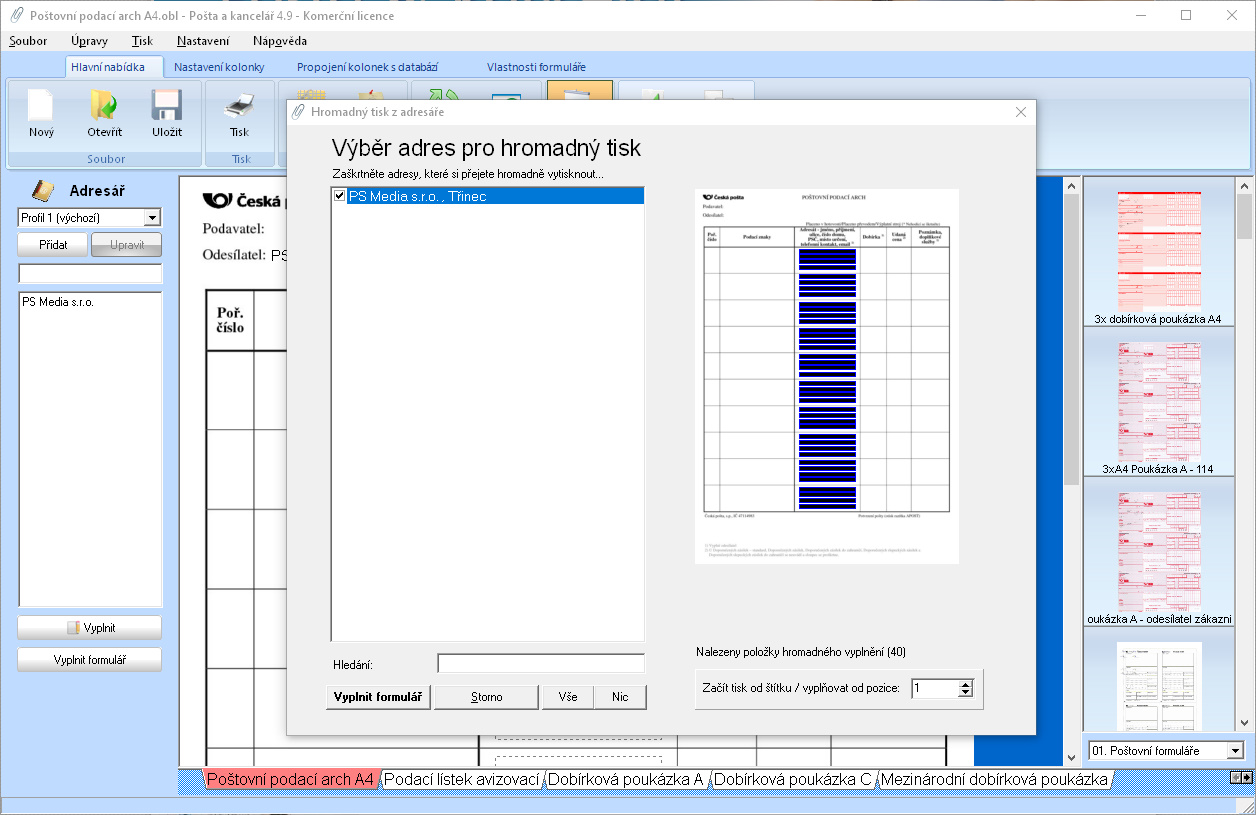Expand the Profil 1 (výchozí) dropdown

[152, 218]
